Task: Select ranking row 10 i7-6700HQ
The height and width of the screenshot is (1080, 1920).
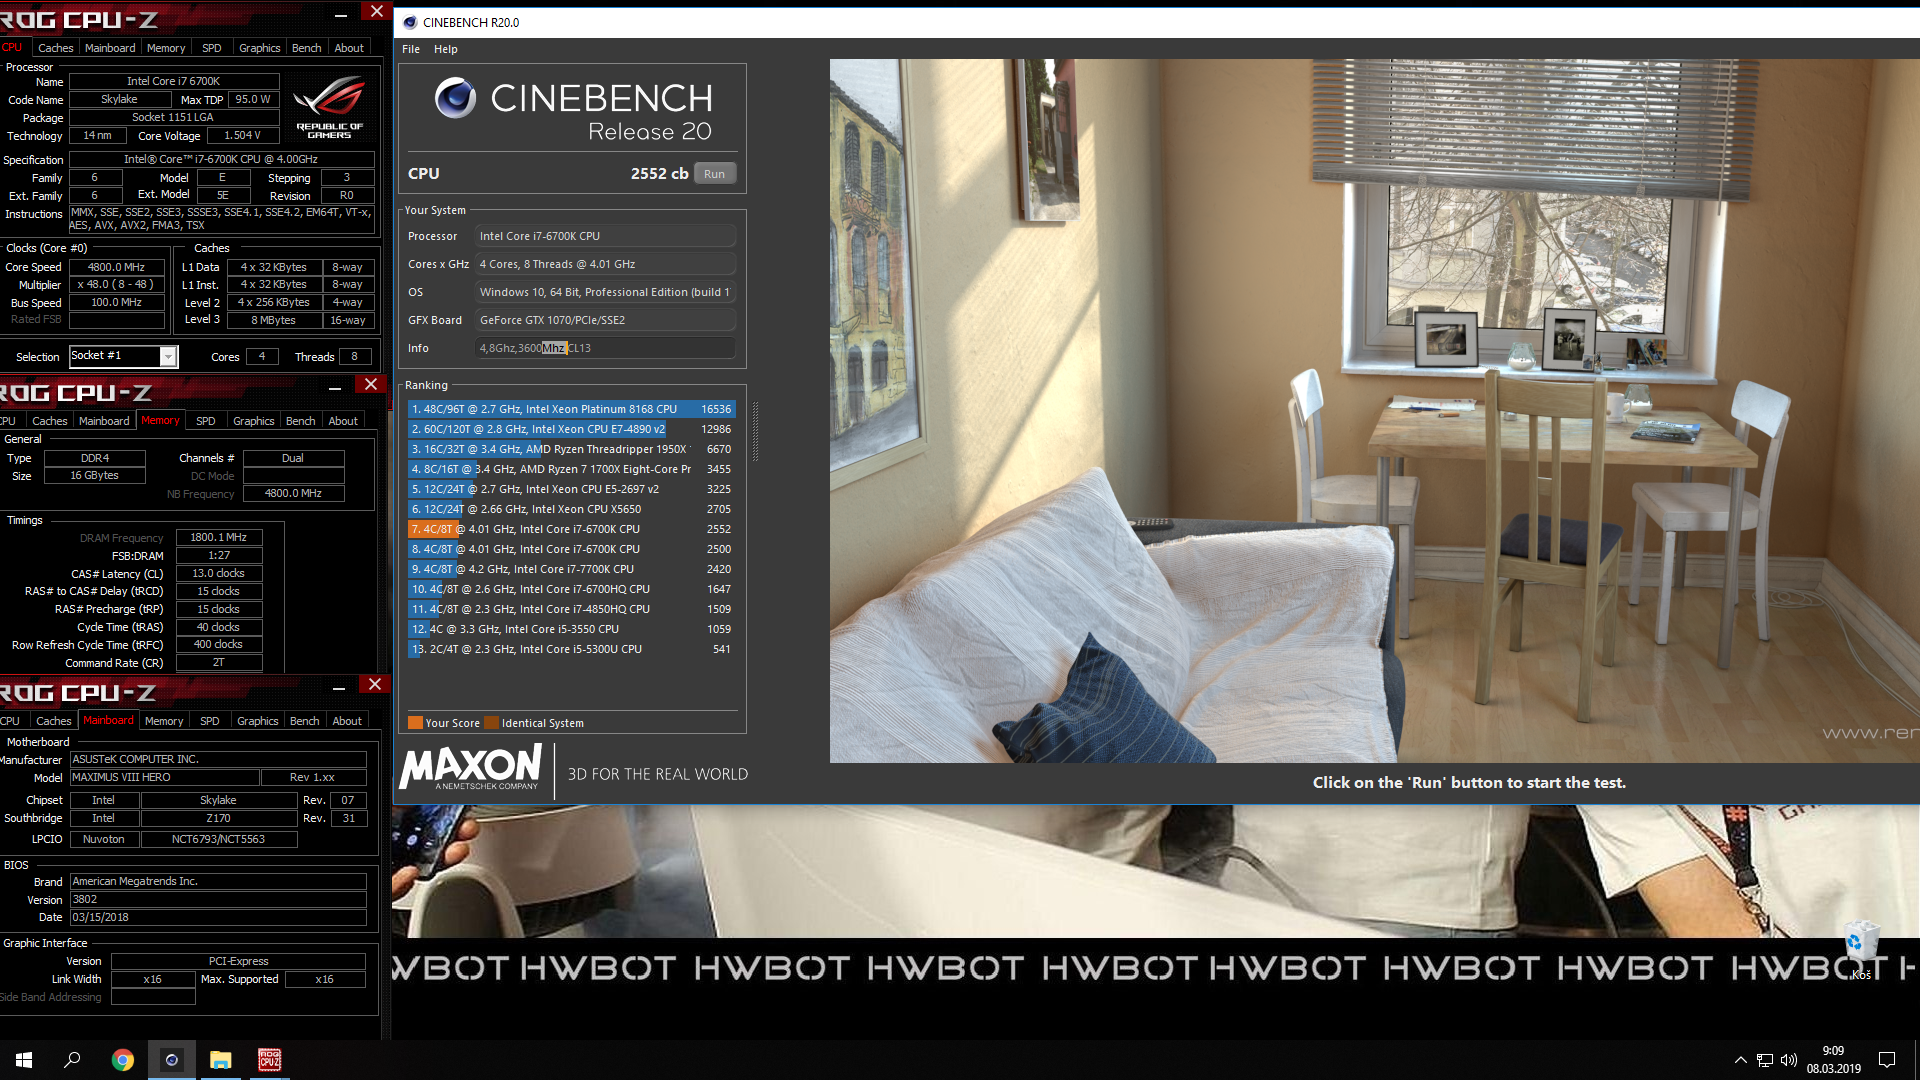Action: 571,589
